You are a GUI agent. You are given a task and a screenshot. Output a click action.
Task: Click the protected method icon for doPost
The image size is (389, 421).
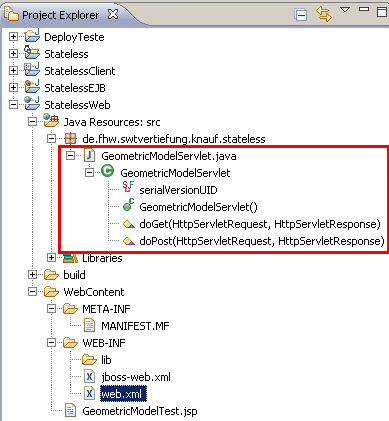click(129, 241)
